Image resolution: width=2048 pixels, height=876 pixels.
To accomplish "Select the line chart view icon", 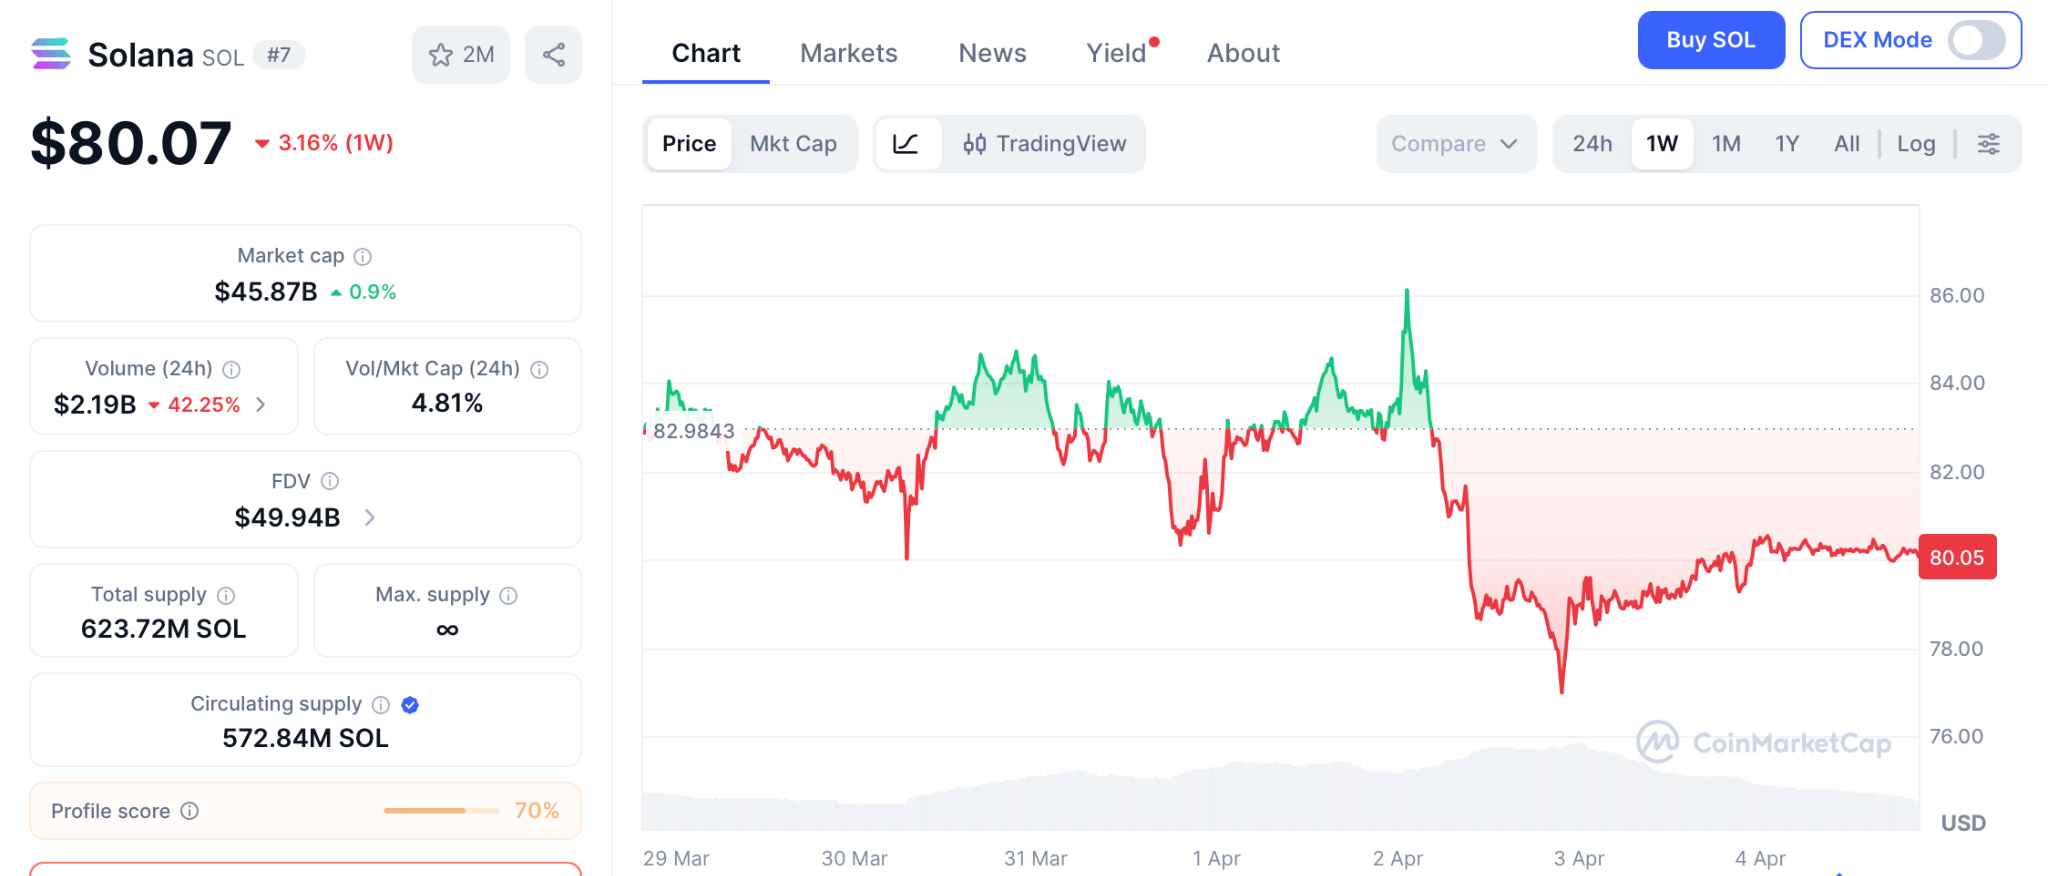I will point(906,144).
